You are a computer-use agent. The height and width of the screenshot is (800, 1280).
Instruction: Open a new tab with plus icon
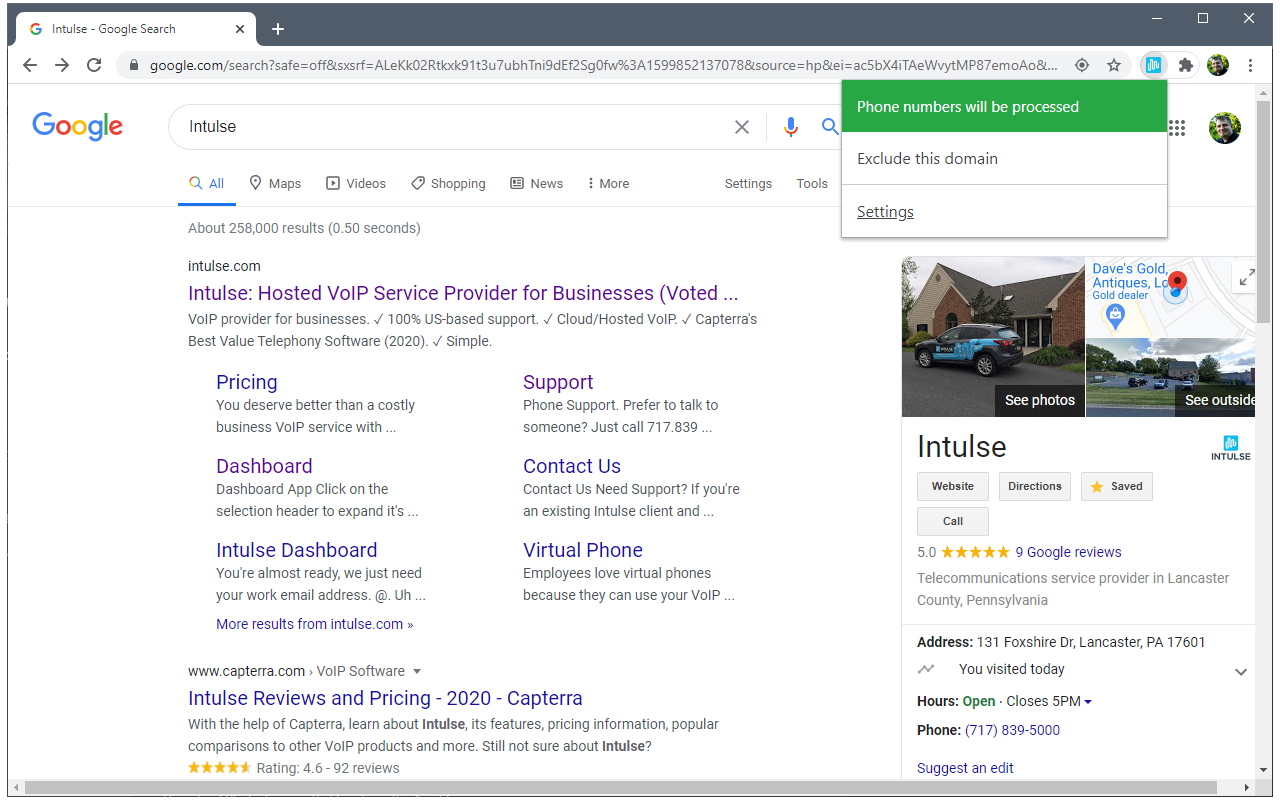(278, 29)
